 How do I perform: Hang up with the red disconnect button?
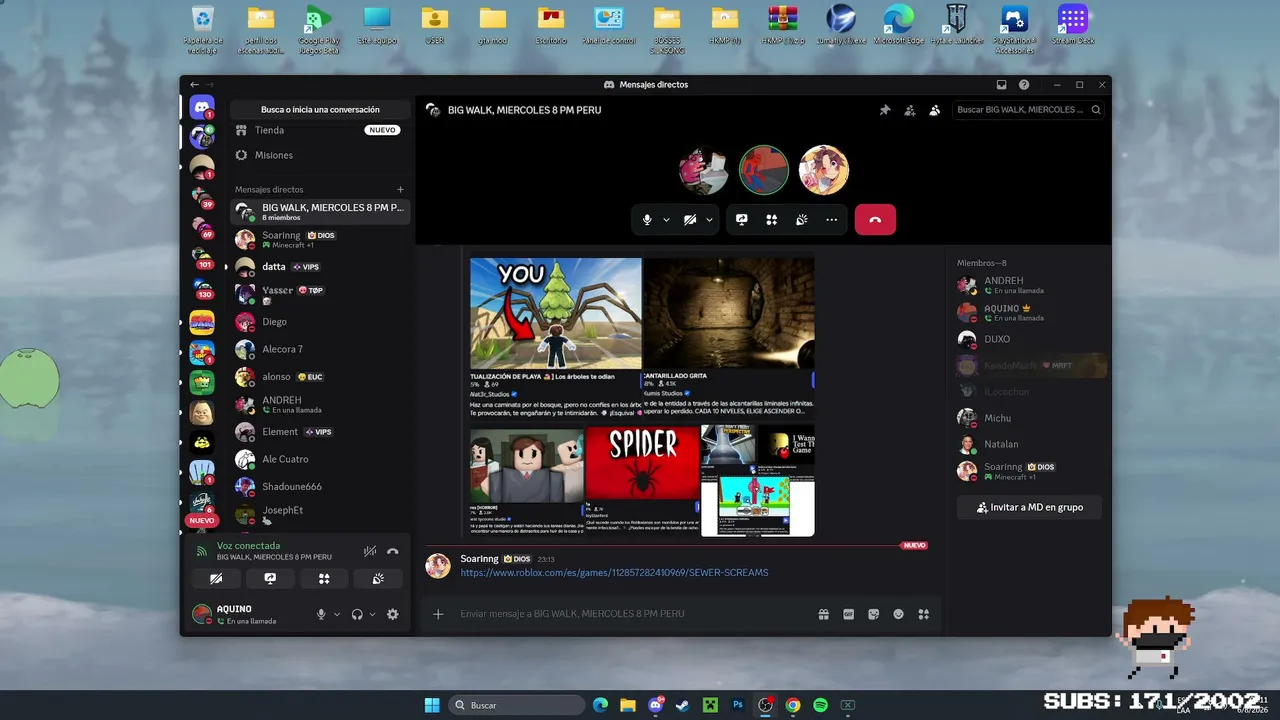click(875, 220)
